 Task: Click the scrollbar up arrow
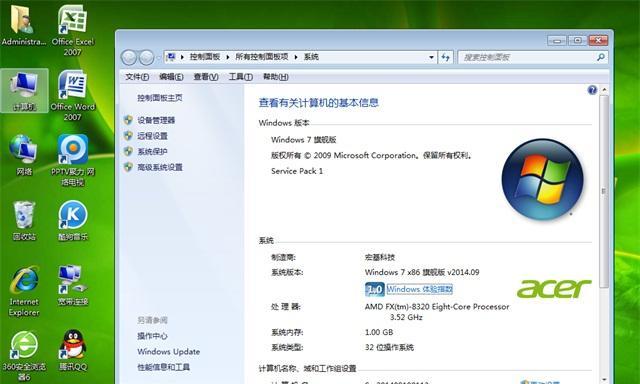click(604, 89)
